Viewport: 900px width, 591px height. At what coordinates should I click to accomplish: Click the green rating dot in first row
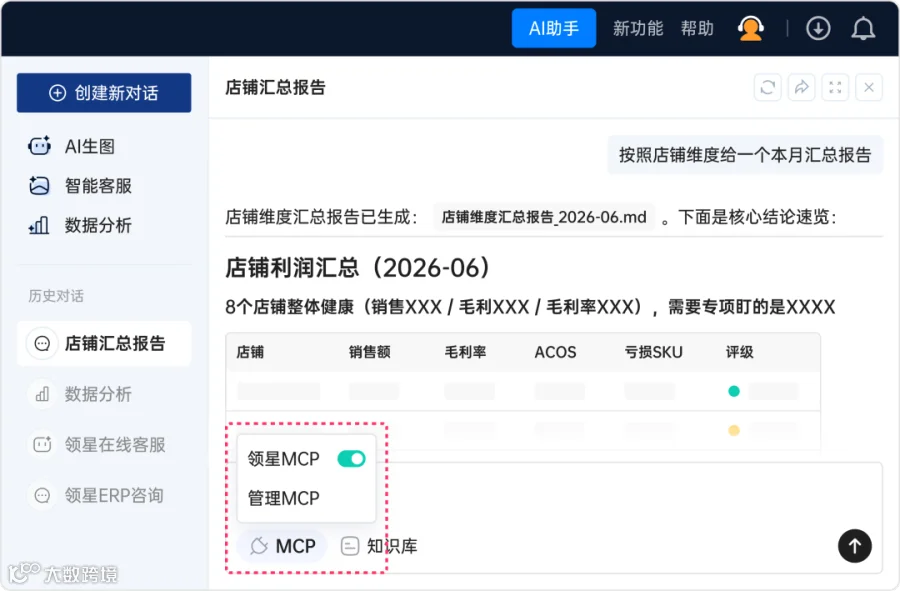734,391
